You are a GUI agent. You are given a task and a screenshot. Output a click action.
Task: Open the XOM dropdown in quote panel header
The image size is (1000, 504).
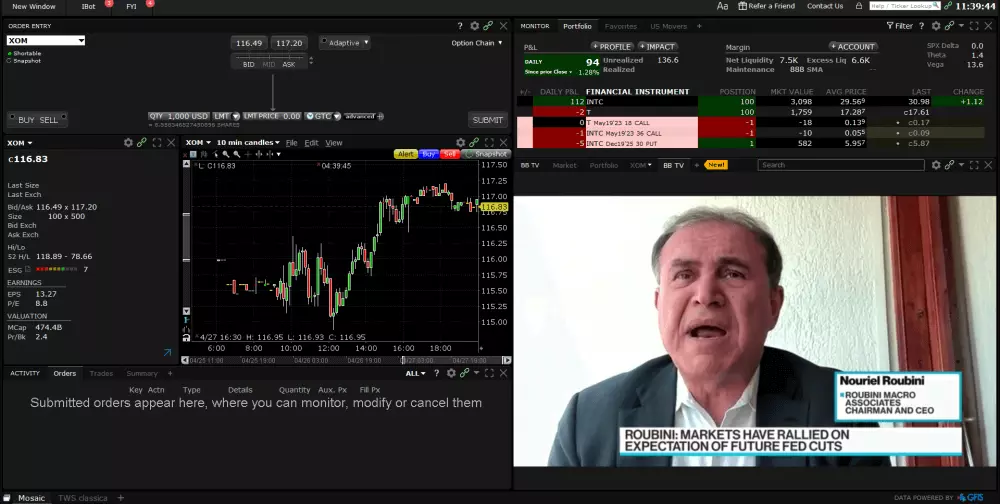click(x=20, y=143)
